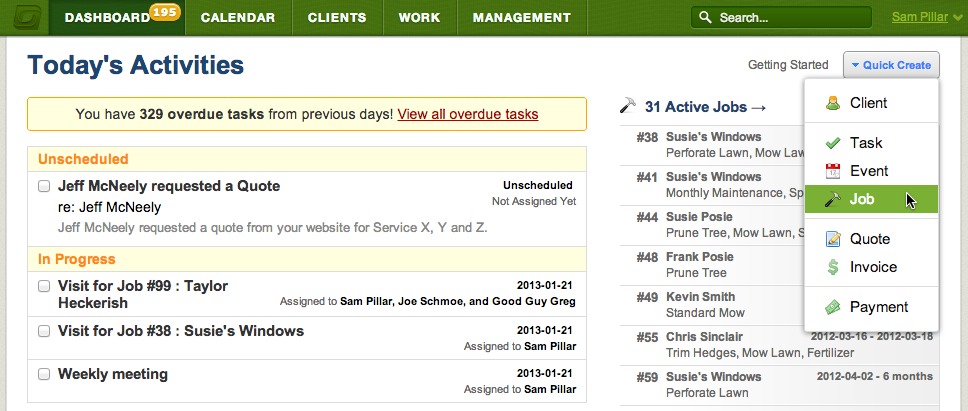Click the Getting Started link

(788, 65)
